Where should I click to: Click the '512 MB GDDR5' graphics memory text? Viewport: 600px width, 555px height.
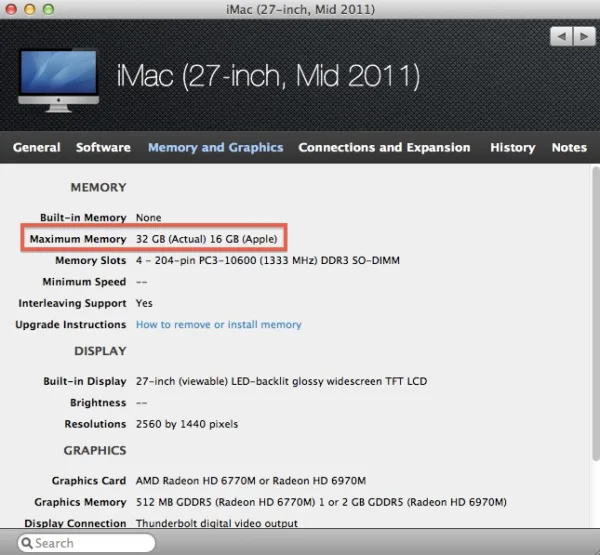321,502
